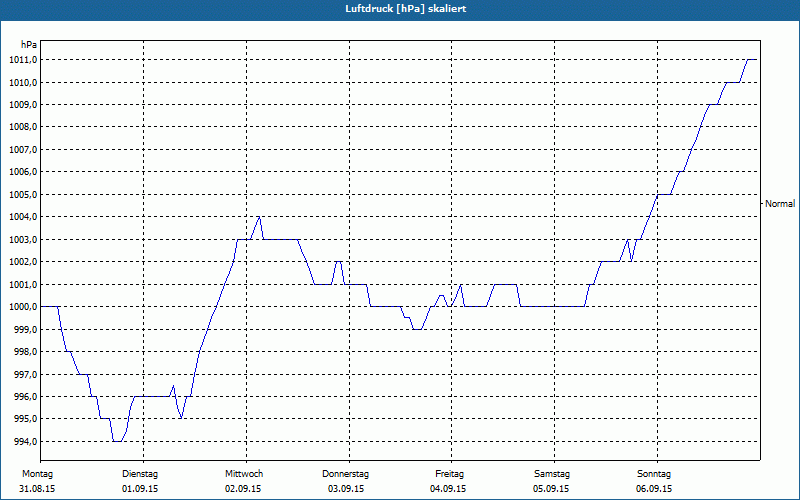Select the 'hPa' unit label

[x=29, y=45]
